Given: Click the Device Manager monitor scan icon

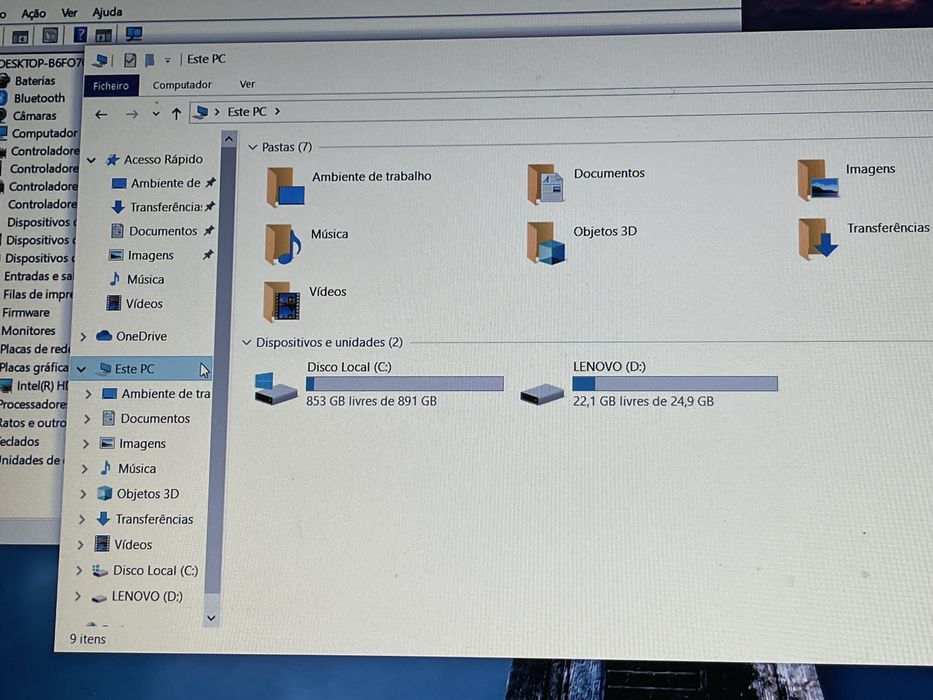Looking at the screenshot, I should (x=134, y=34).
